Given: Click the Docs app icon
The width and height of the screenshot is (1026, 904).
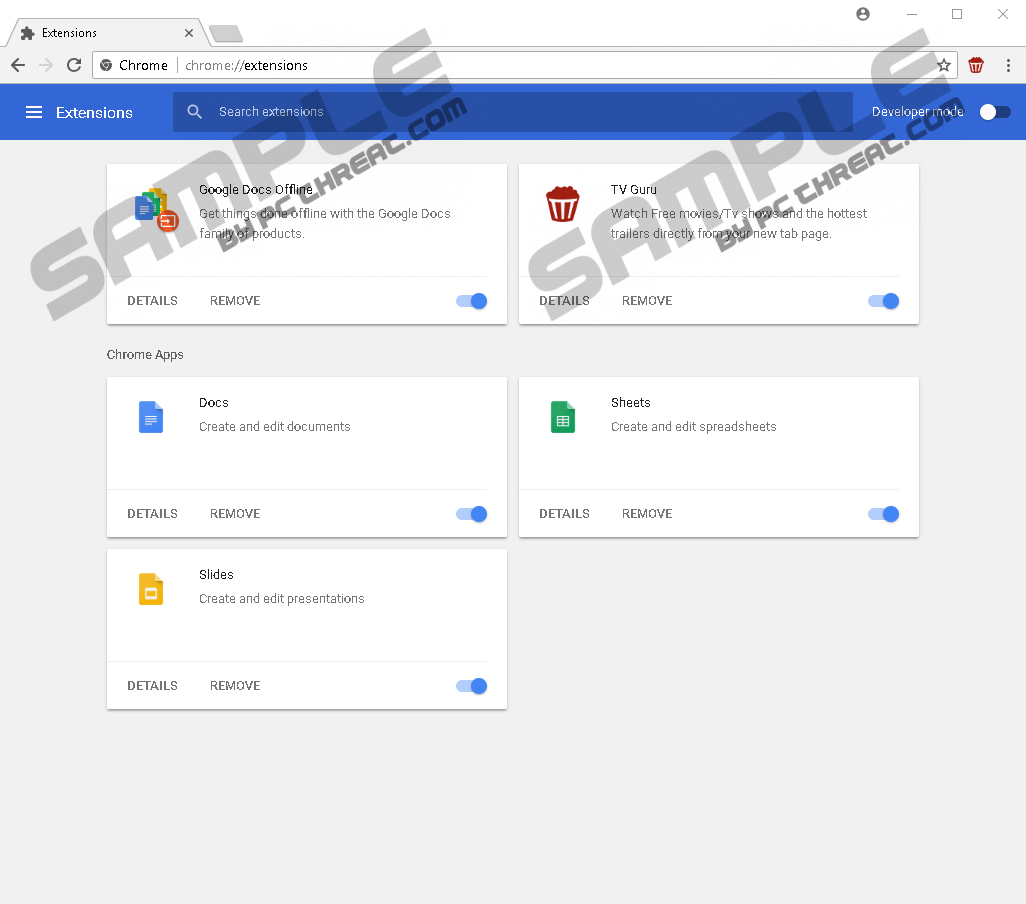Looking at the screenshot, I should 150,417.
